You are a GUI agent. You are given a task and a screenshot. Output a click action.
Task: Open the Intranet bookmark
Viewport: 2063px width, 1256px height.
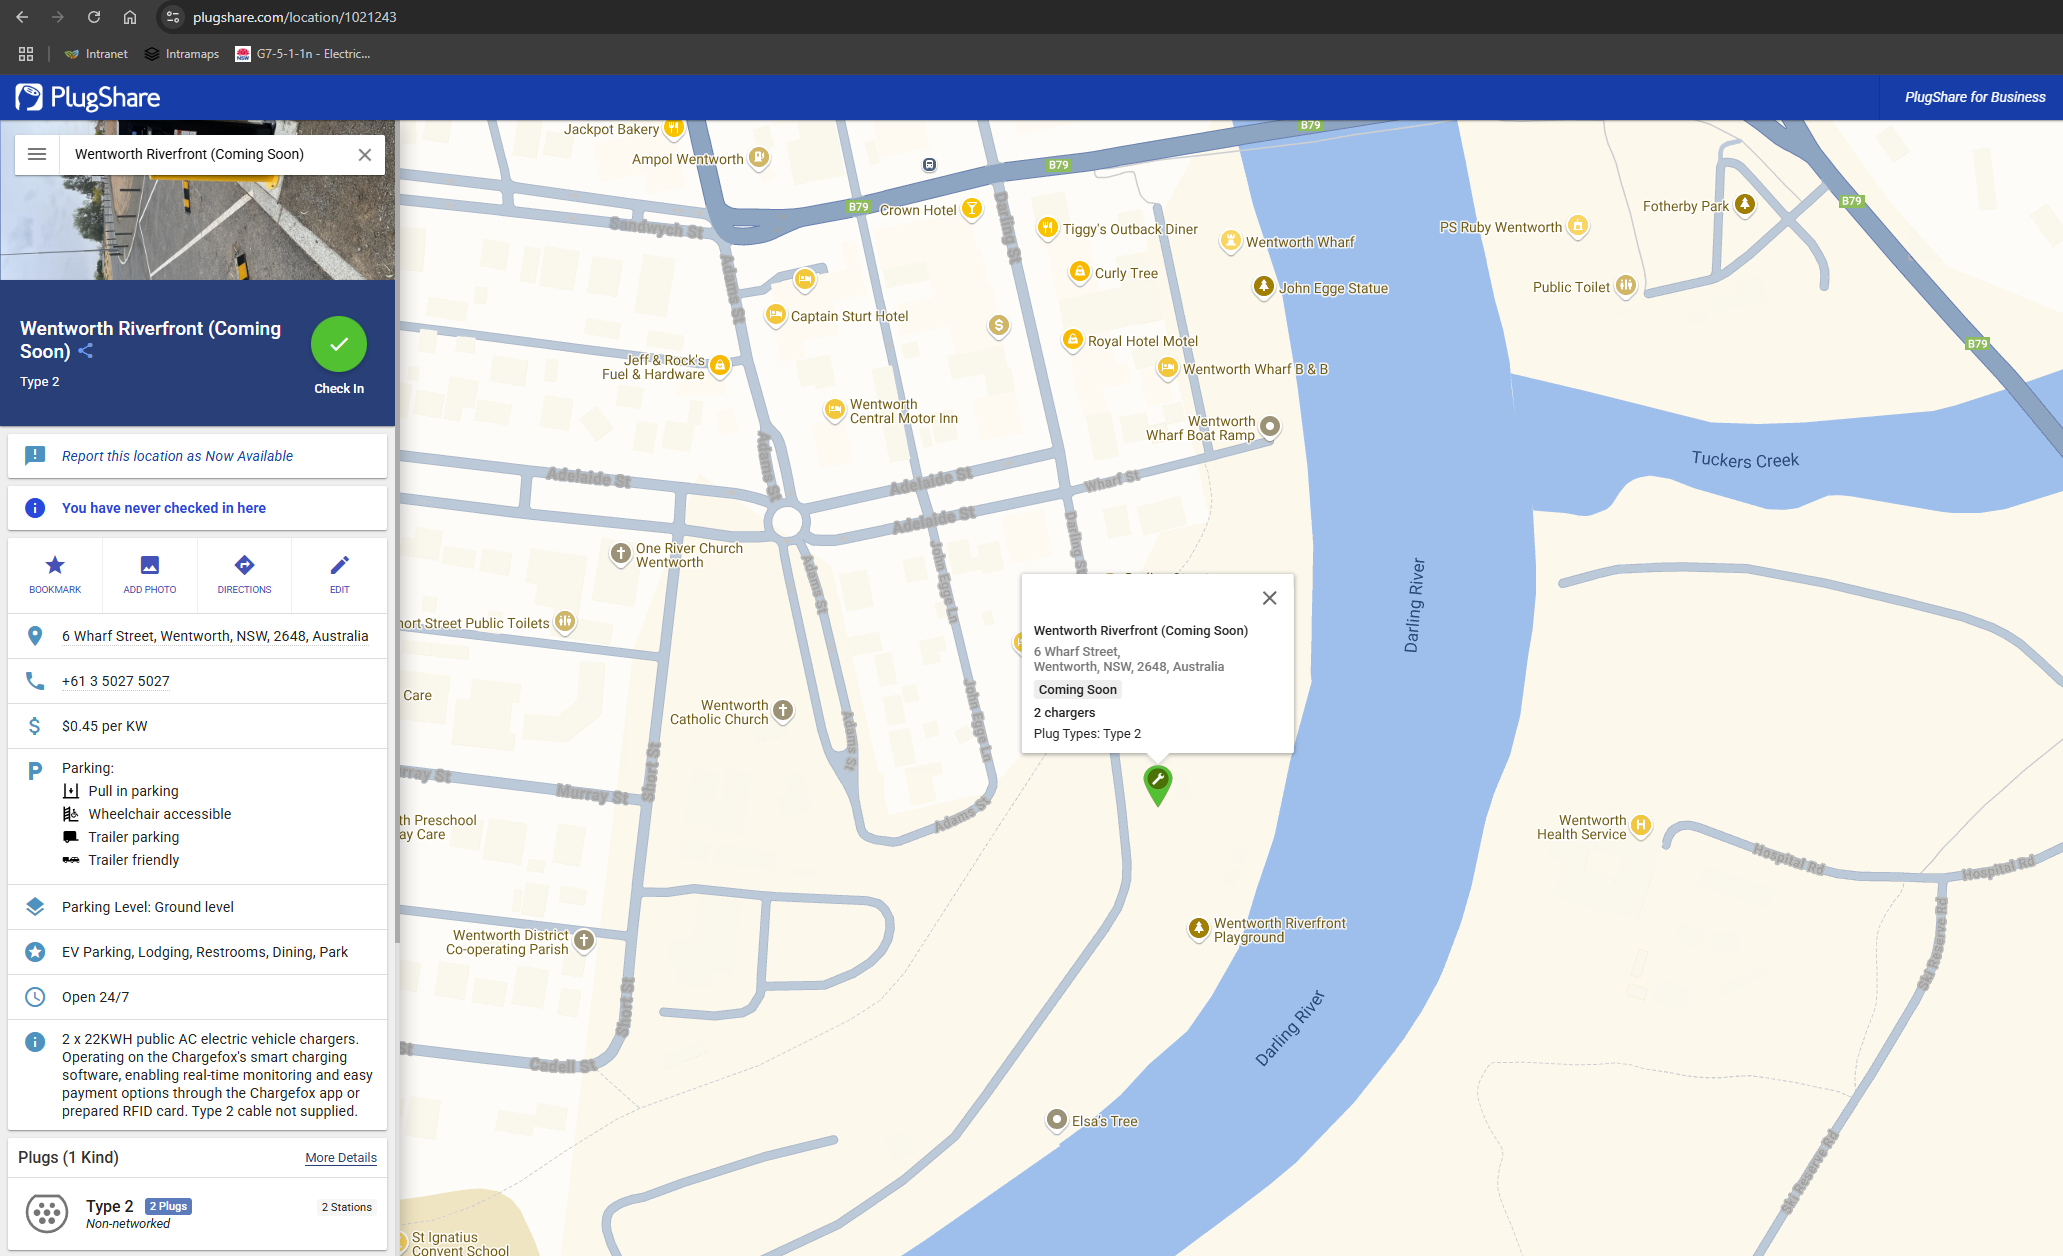(x=97, y=54)
